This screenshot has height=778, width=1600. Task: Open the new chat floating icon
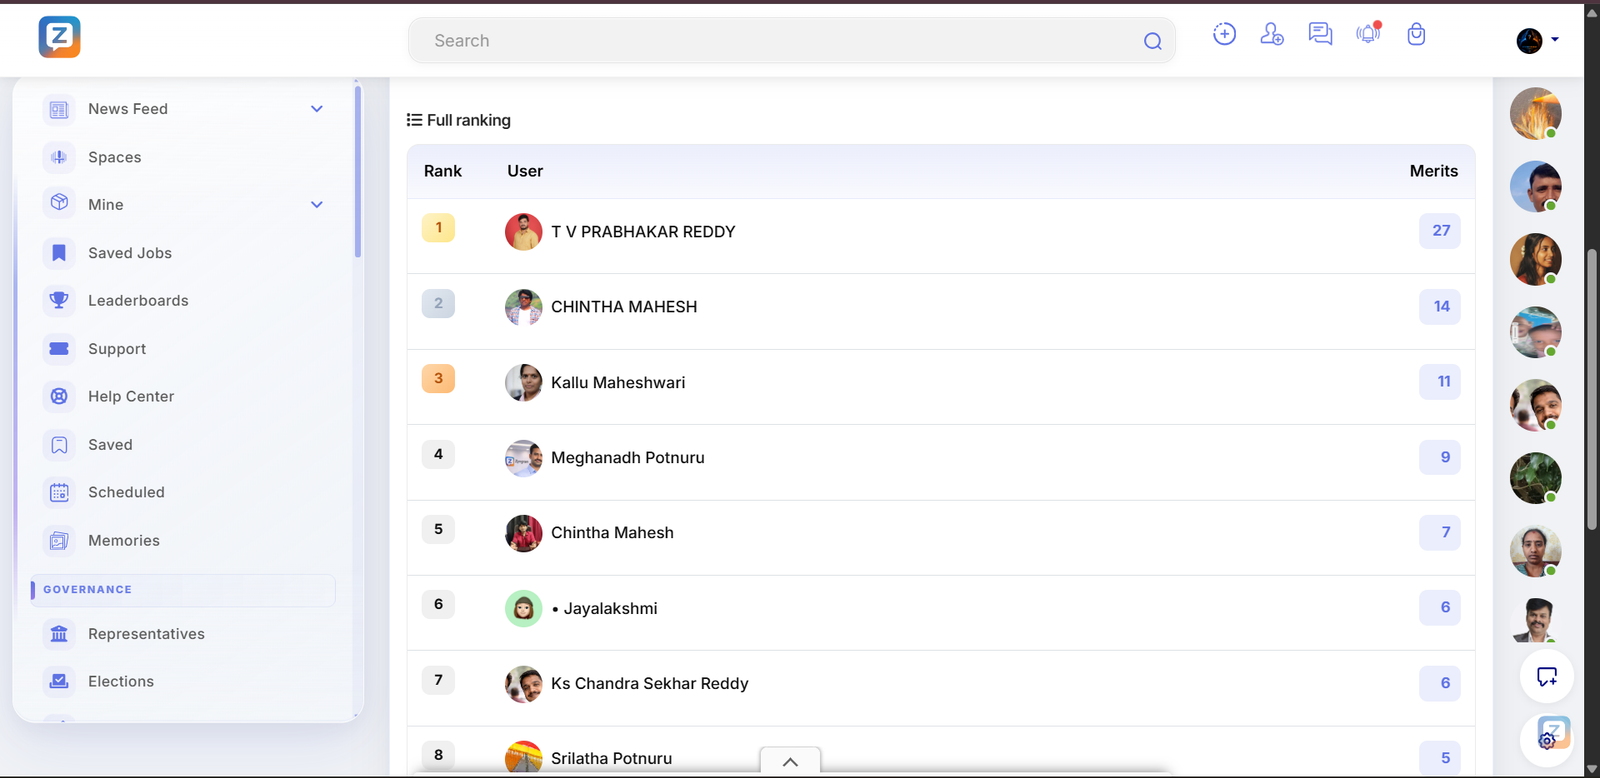tap(1546, 677)
